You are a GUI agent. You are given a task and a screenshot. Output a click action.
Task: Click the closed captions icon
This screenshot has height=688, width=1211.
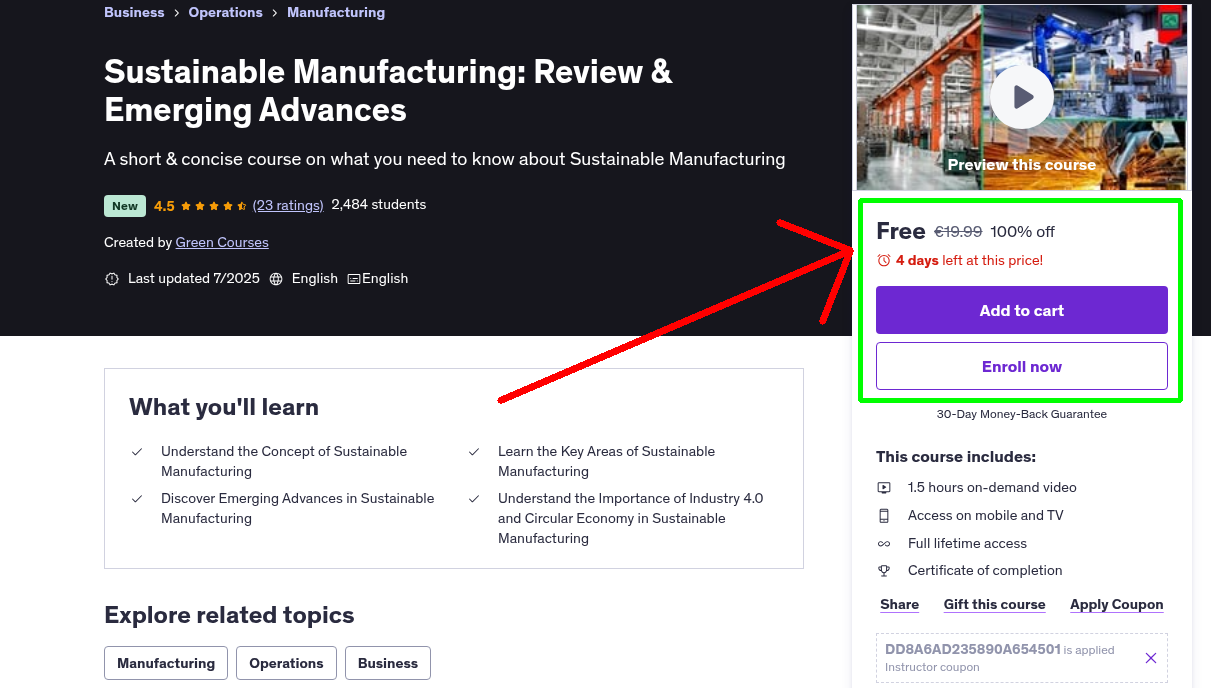(x=354, y=279)
